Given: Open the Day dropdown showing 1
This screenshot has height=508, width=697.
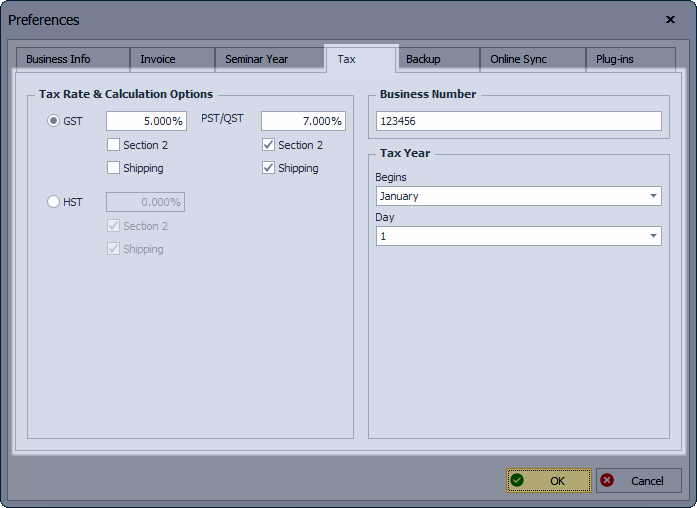Looking at the screenshot, I should tap(519, 236).
